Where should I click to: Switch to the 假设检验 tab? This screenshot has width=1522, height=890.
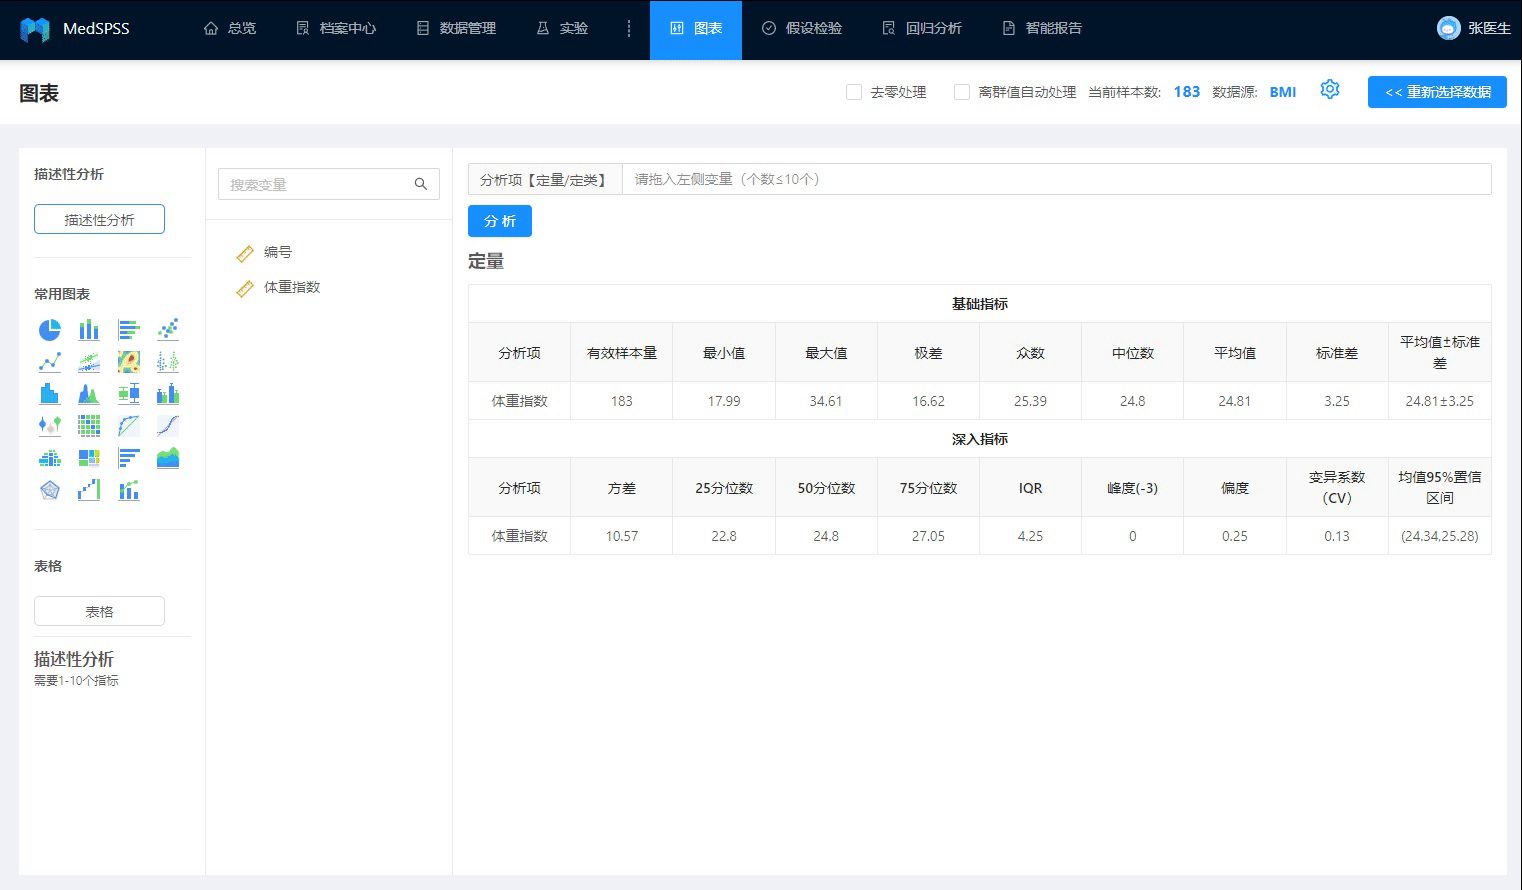pos(802,29)
